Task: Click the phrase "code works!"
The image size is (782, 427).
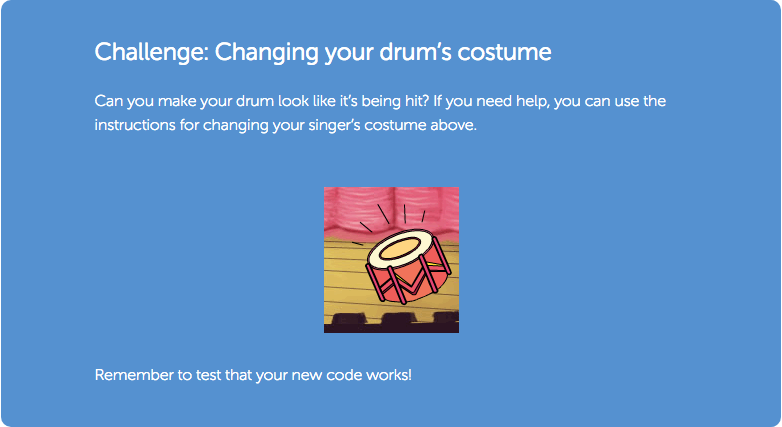Action: tap(369, 375)
